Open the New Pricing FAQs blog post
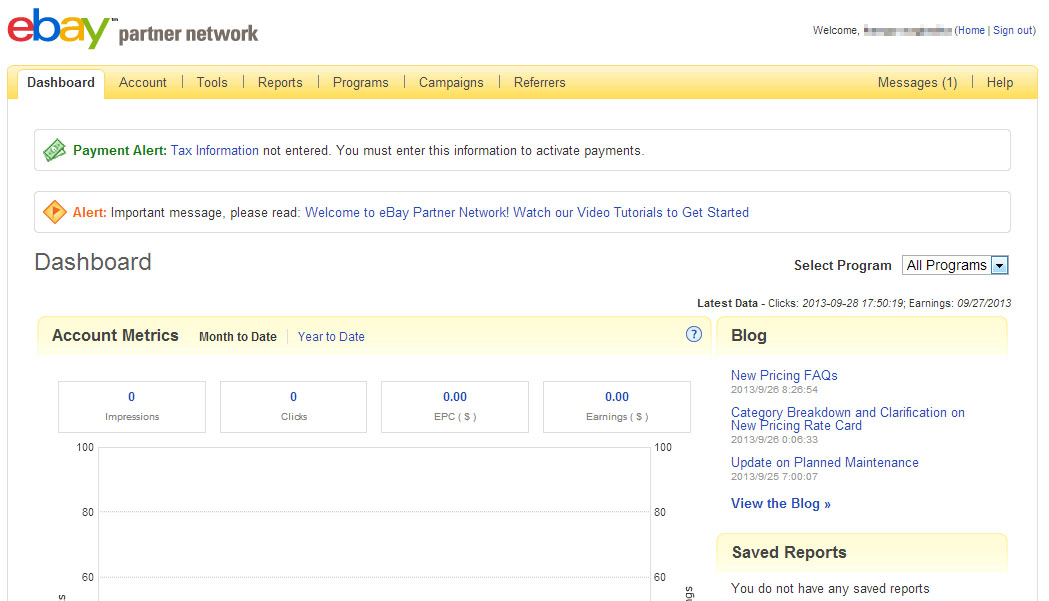Screen dimensions: 1049x601 [784, 375]
